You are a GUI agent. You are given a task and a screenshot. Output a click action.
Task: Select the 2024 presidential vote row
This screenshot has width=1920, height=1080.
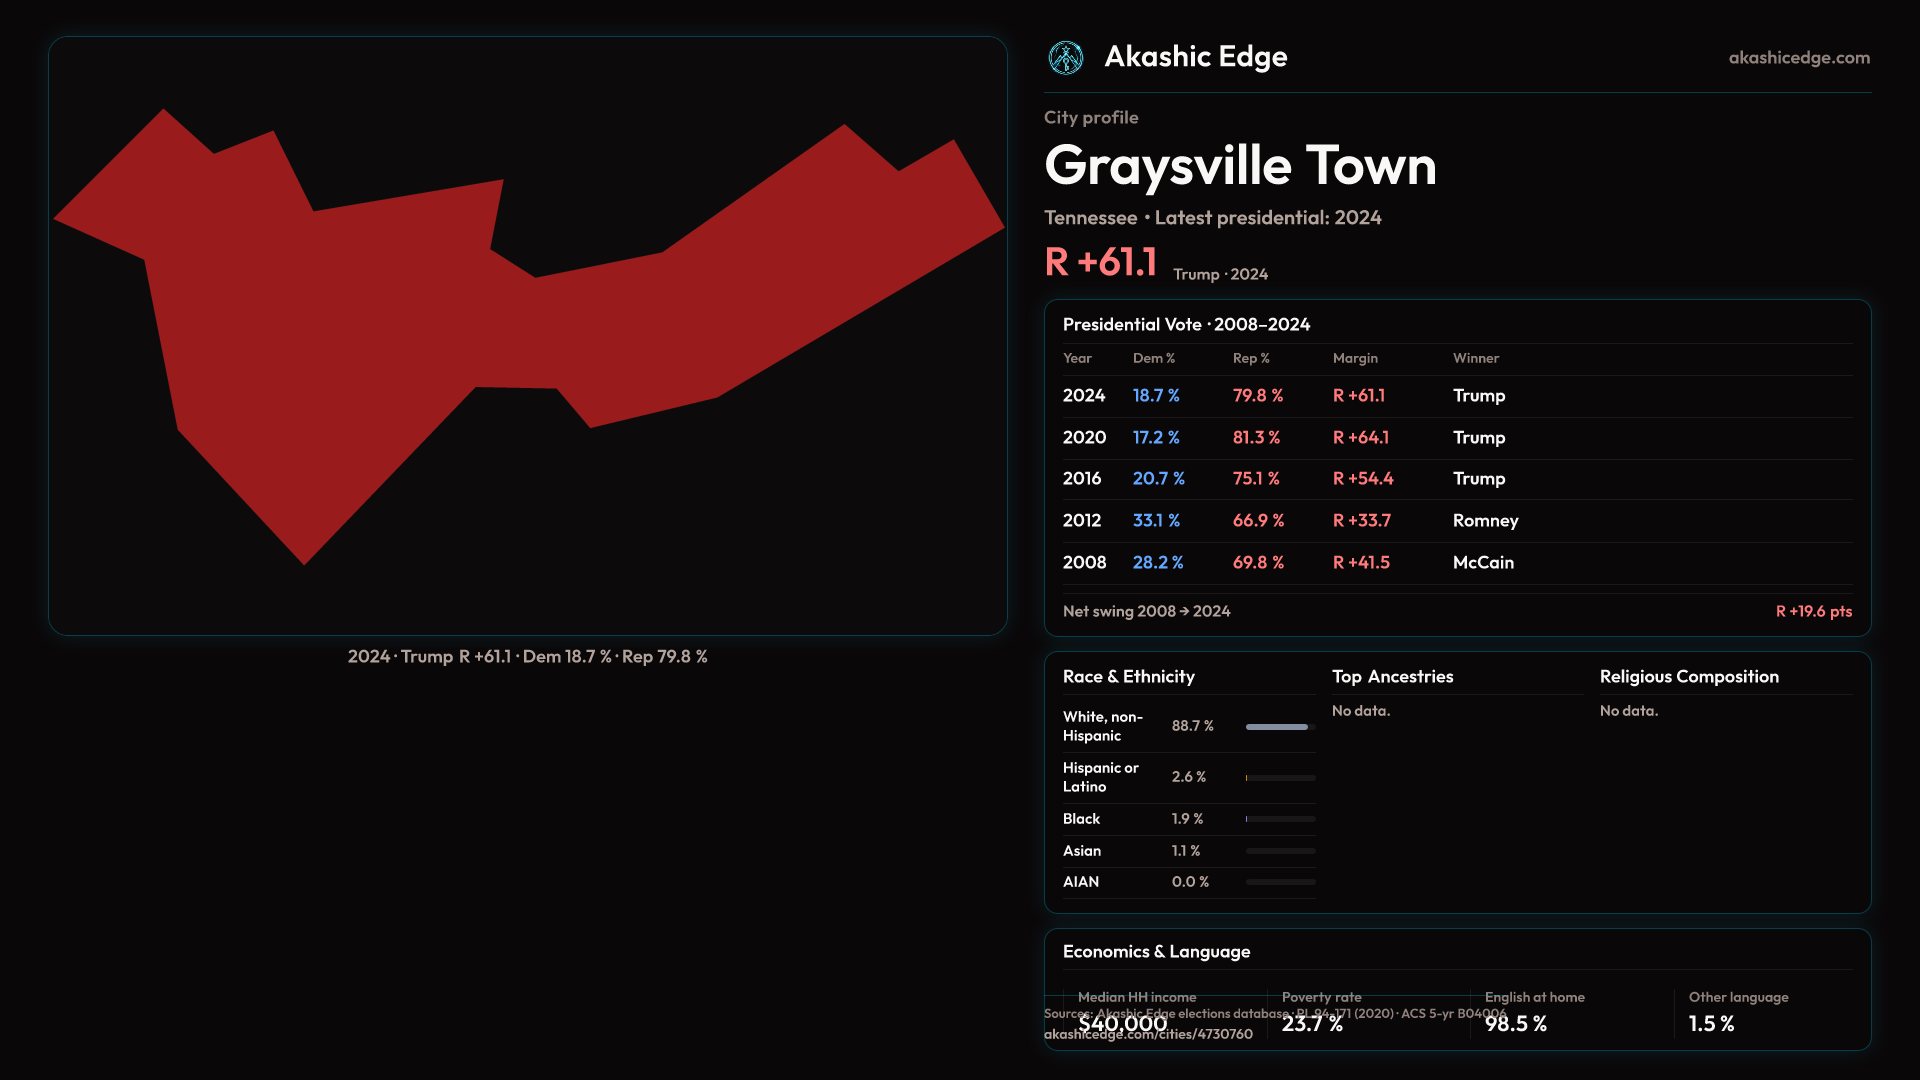pos(1456,396)
